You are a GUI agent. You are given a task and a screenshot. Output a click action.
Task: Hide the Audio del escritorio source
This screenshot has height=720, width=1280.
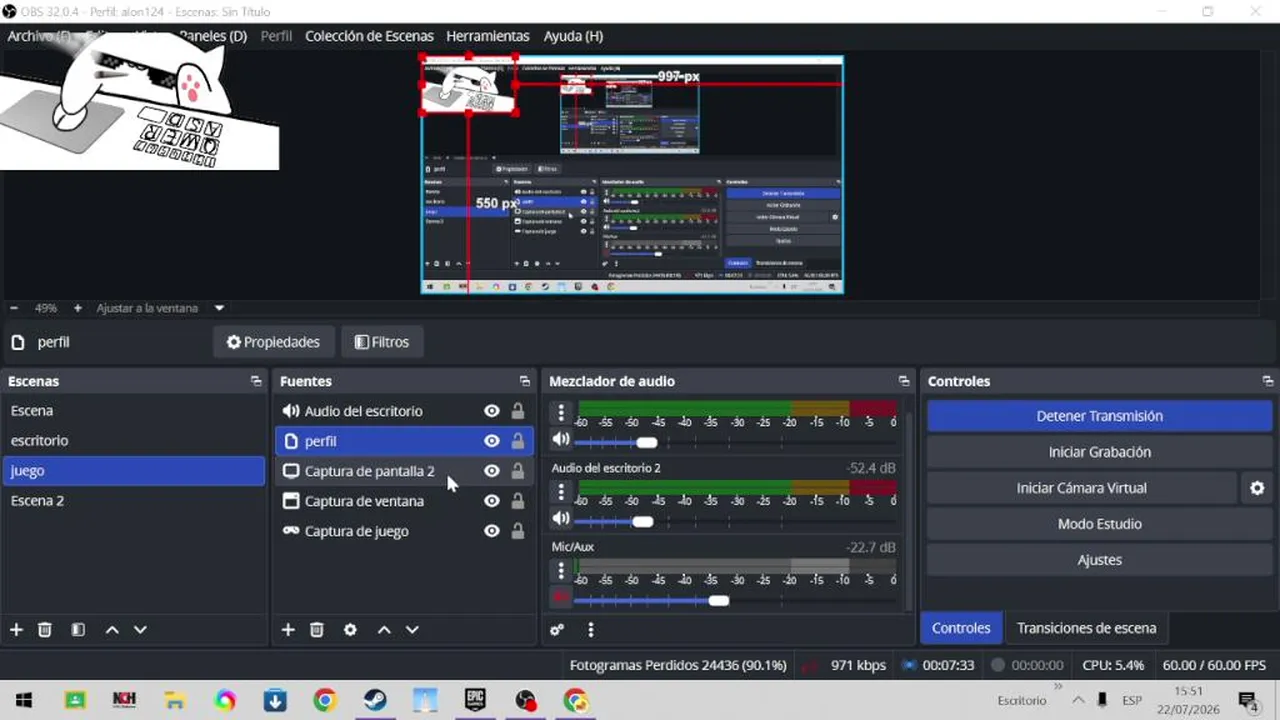(491, 411)
